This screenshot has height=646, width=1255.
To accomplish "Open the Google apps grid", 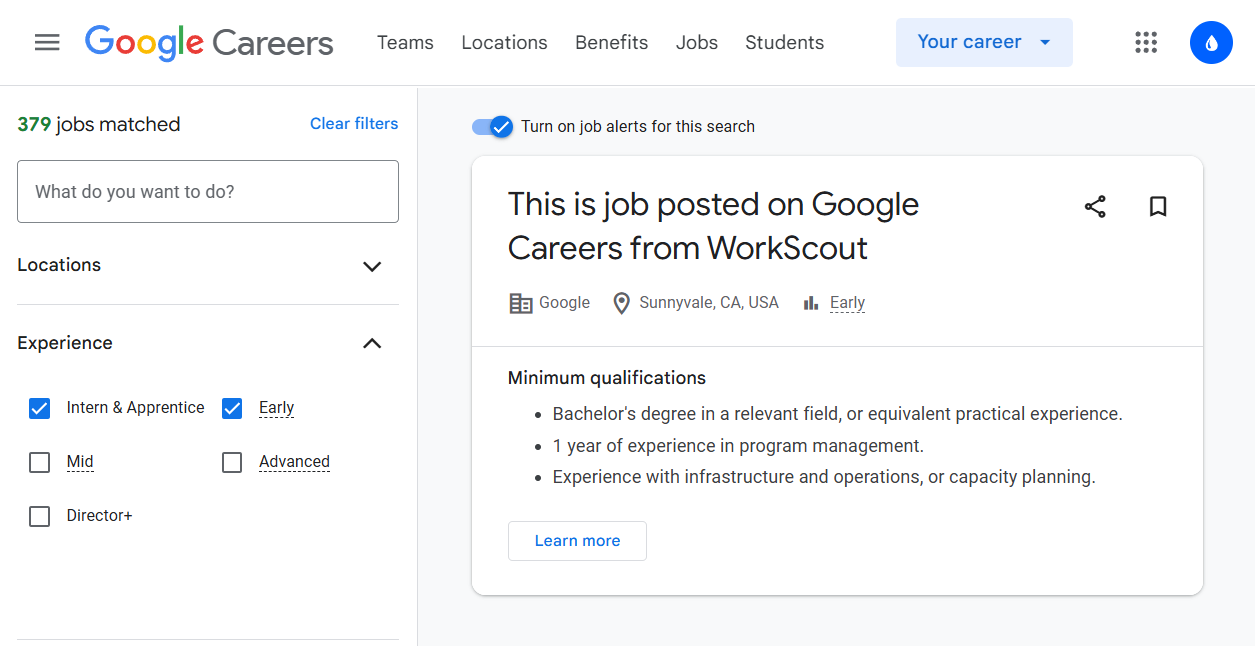I will point(1146,42).
